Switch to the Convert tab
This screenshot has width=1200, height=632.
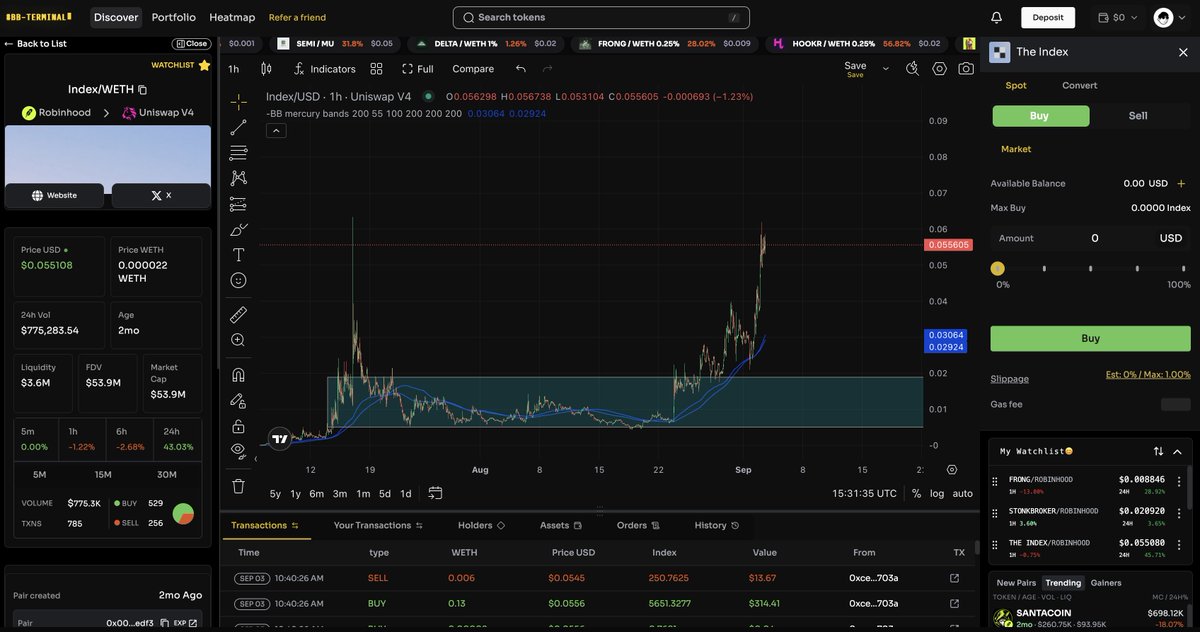pyautogui.click(x=1079, y=85)
